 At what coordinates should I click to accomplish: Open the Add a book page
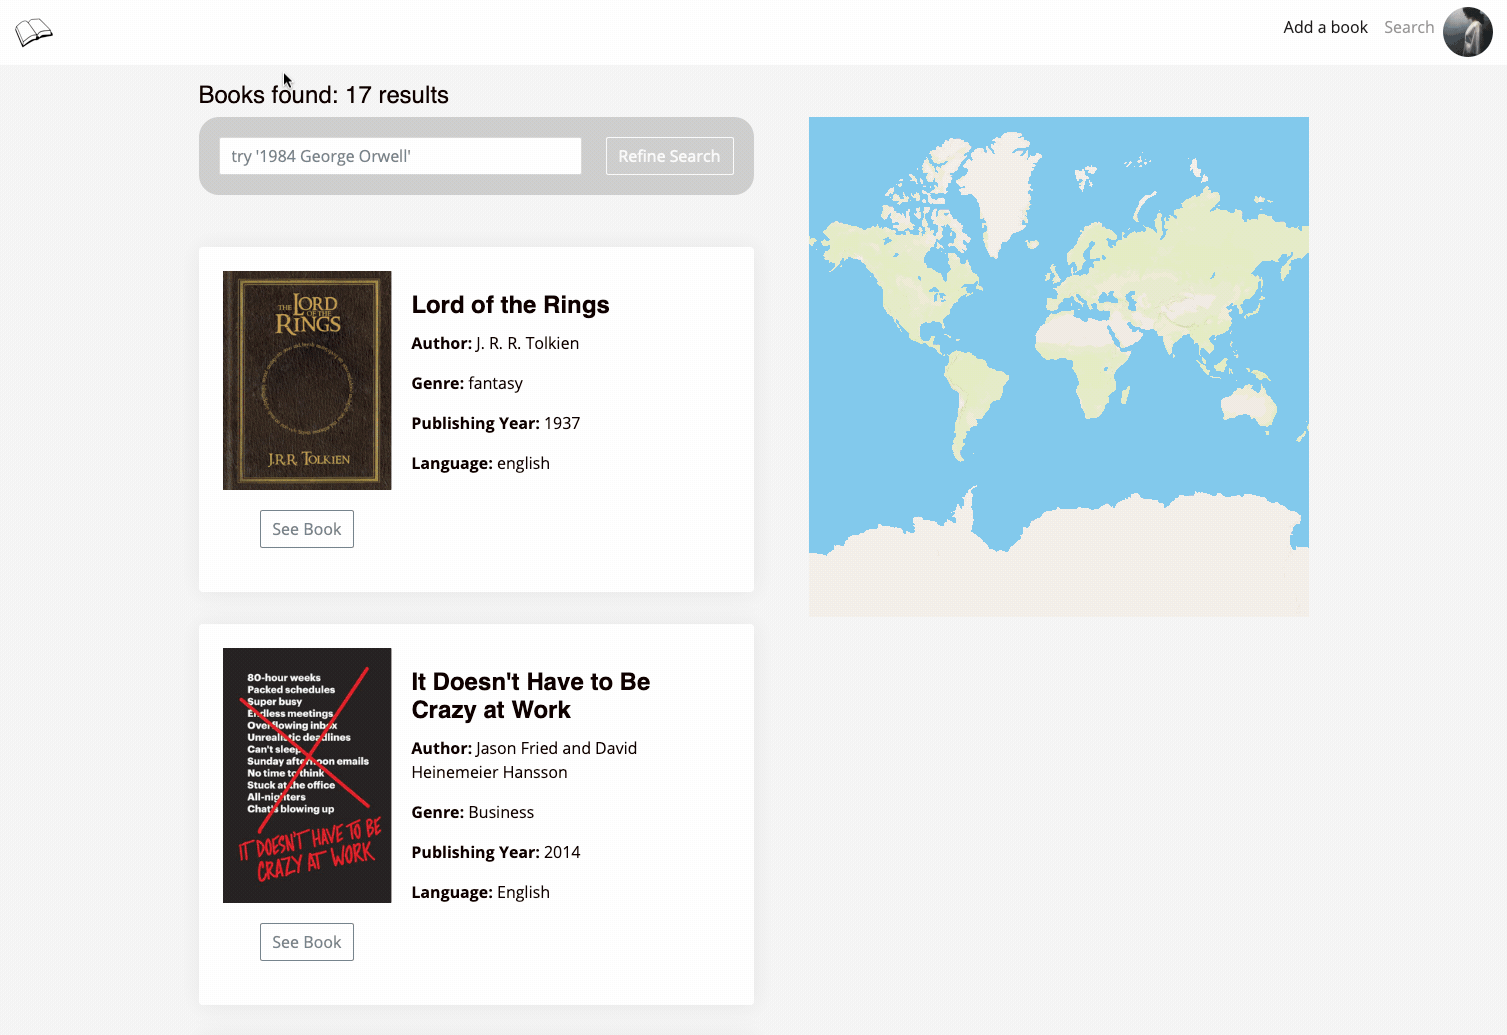1325,27
